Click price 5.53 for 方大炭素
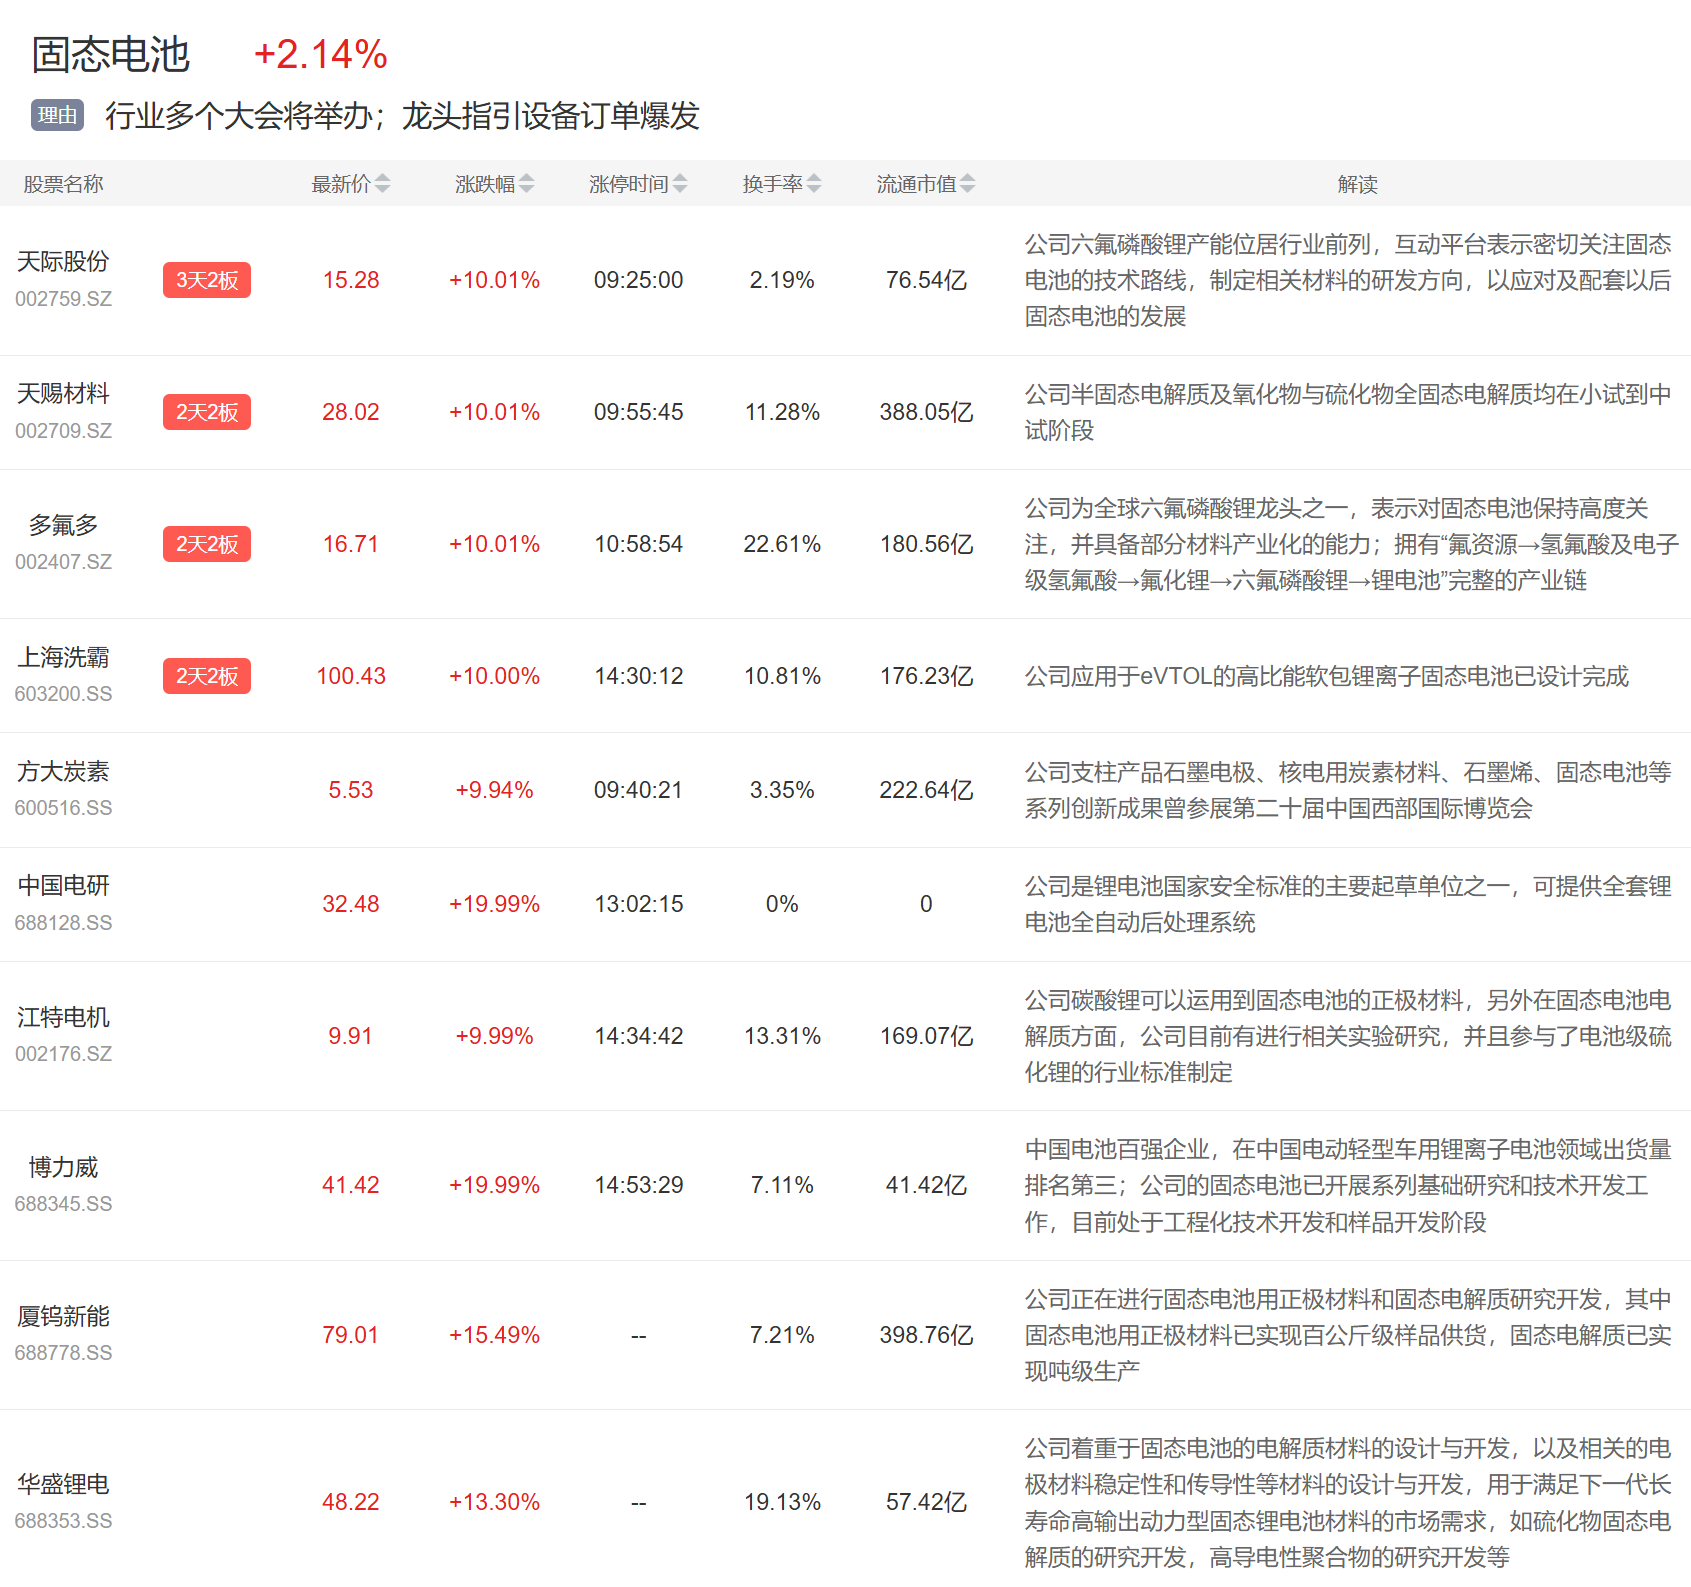Viewport: 1691px width, 1587px height. tap(351, 790)
